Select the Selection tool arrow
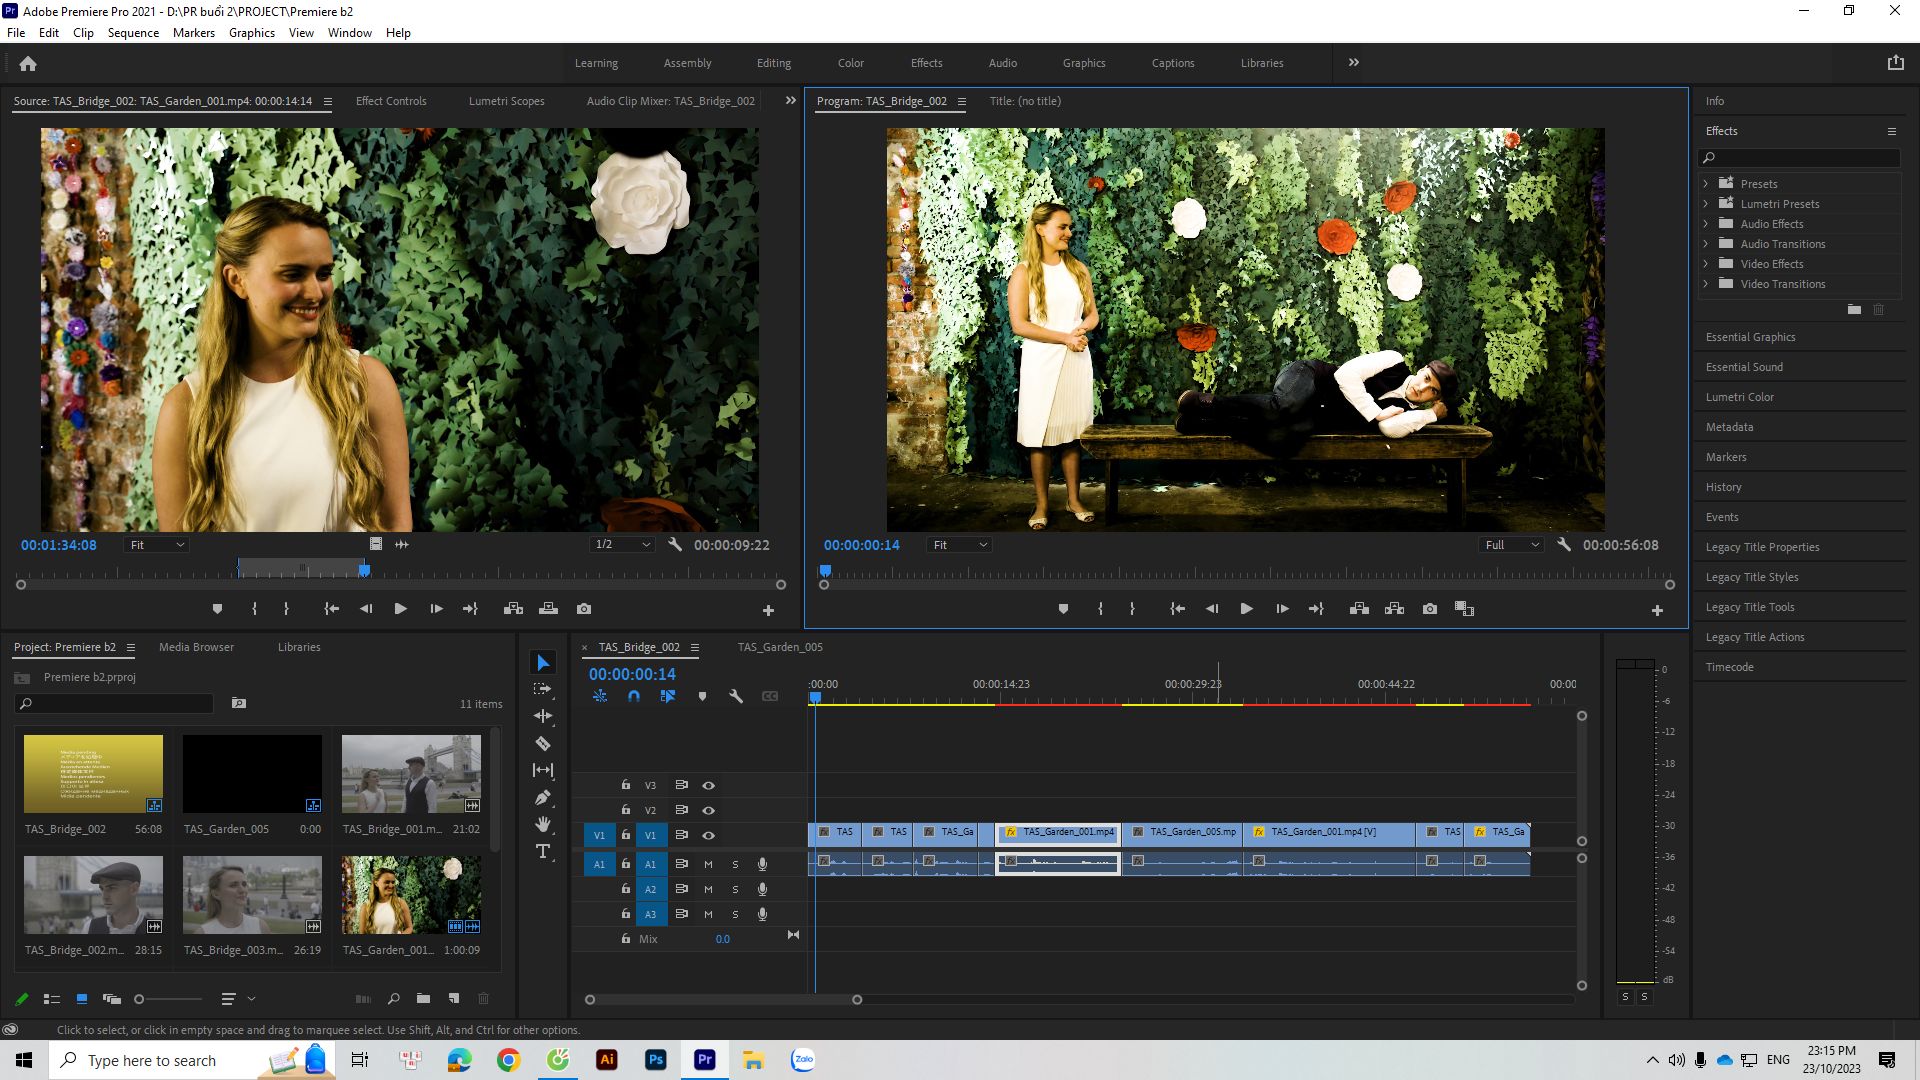Screen dimensions: 1920x1080 (543, 663)
